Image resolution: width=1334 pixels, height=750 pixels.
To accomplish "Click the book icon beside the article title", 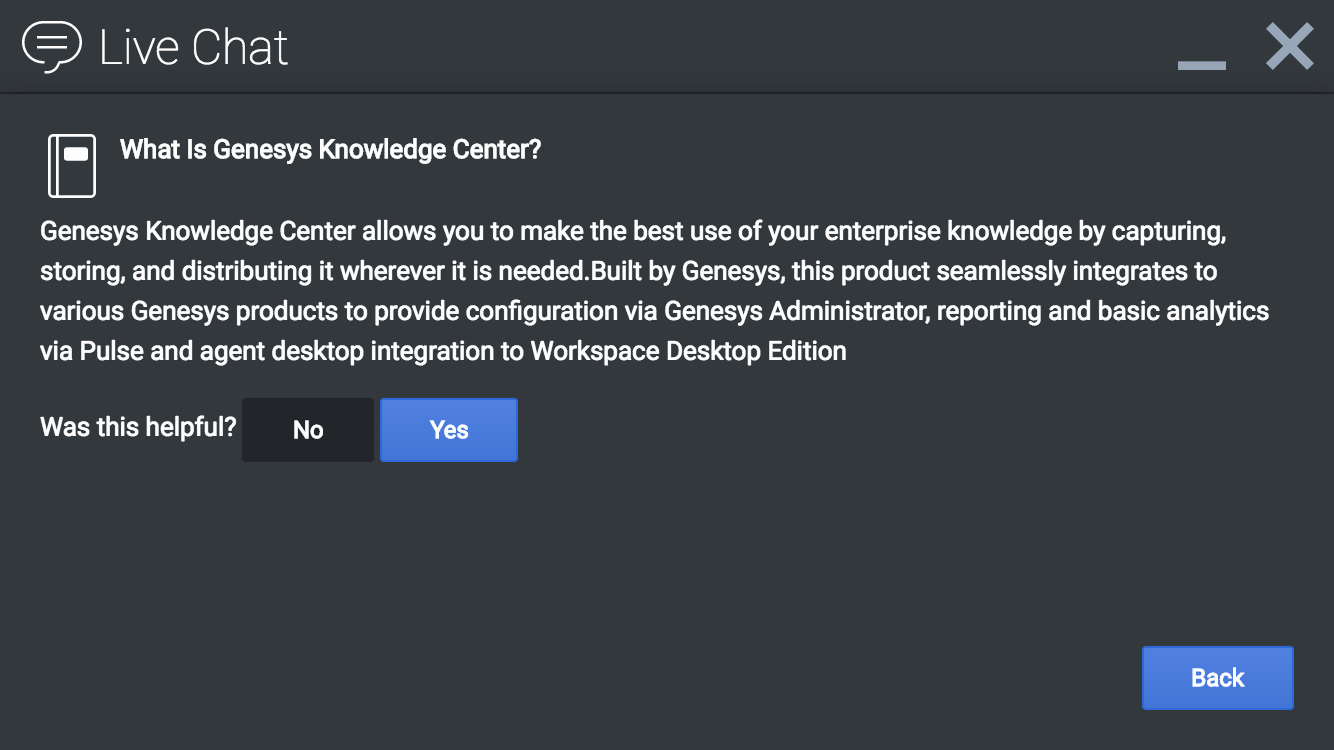I will point(72,165).
